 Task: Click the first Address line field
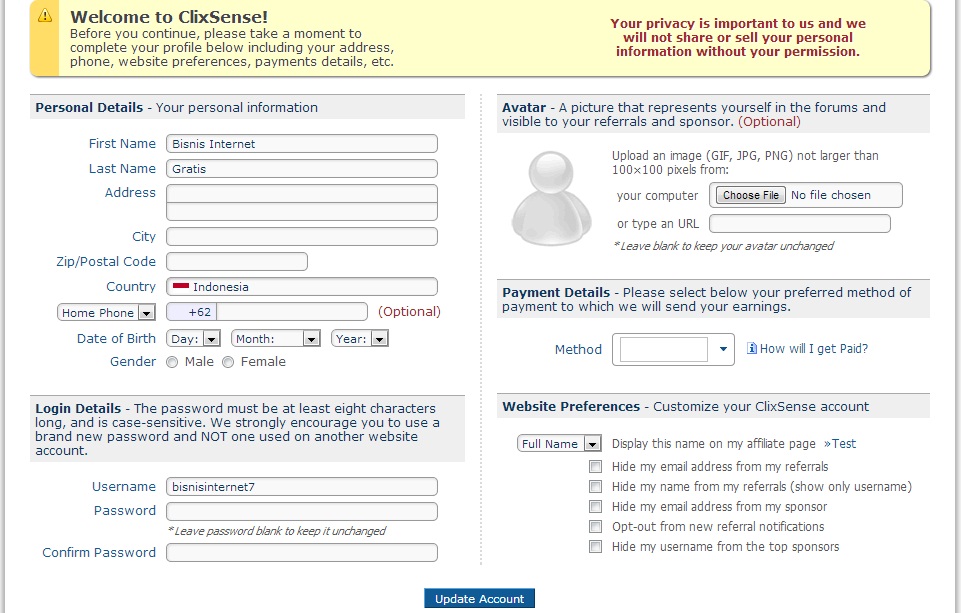(302, 193)
